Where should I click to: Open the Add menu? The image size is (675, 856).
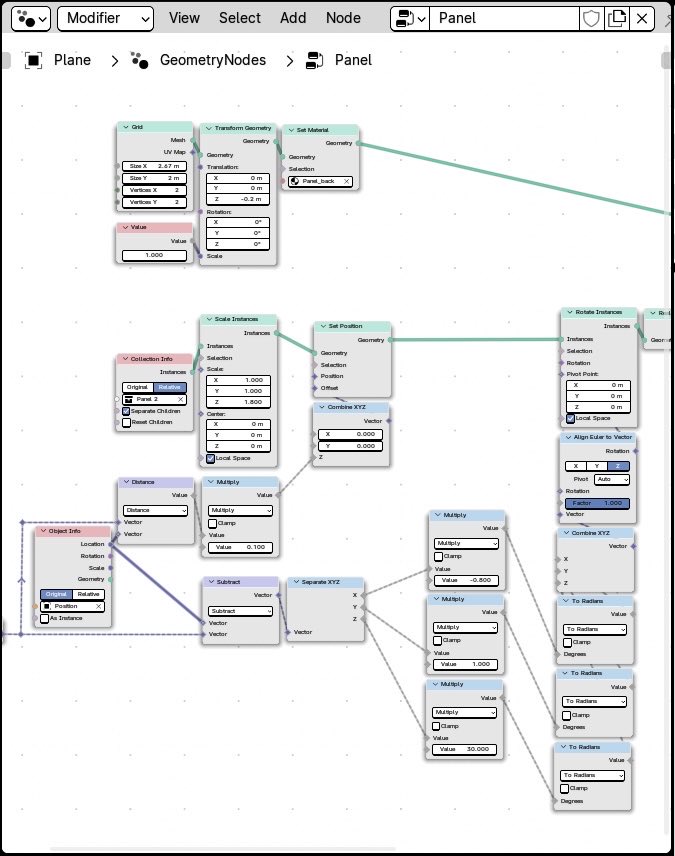point(293,19)
